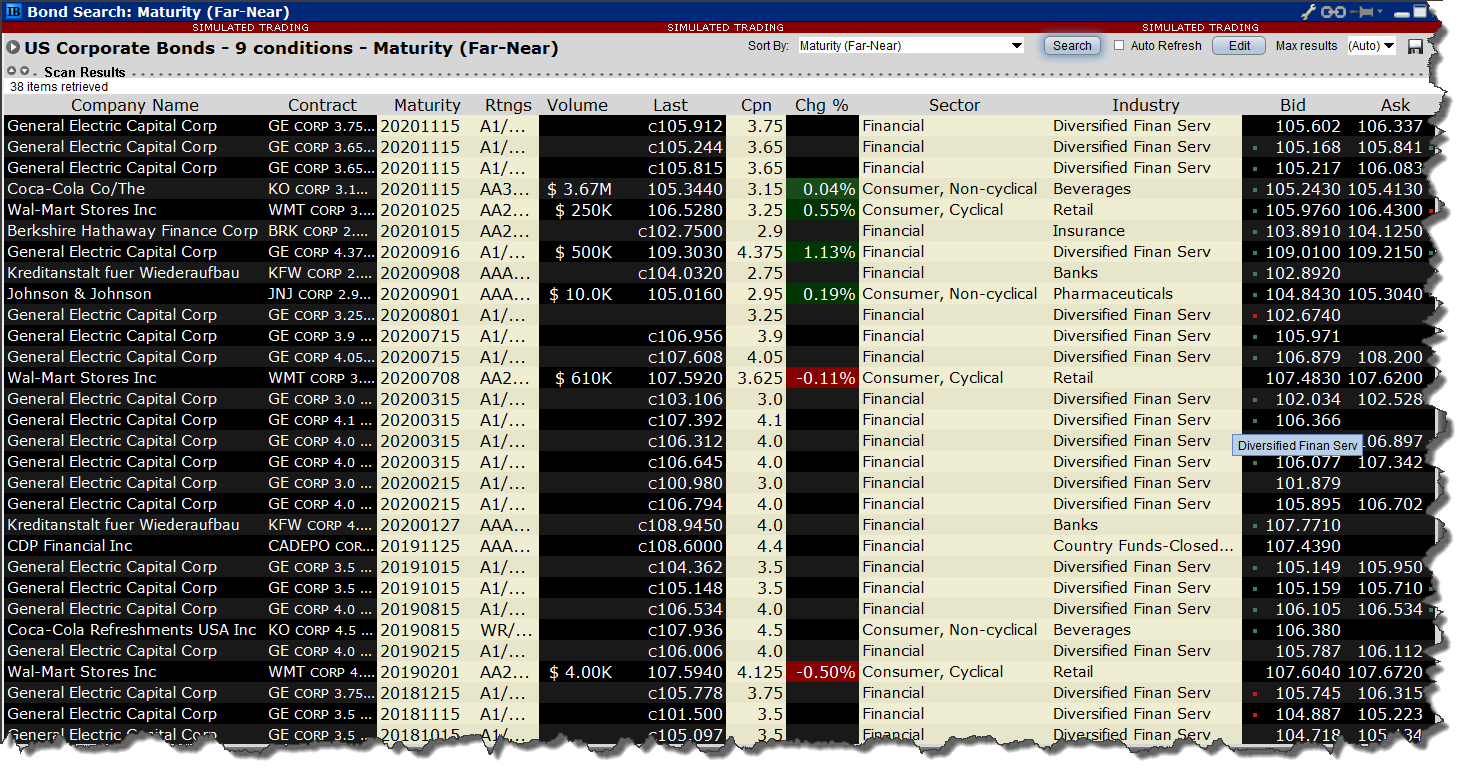Click the $ 10.0K volume cell

pyautogui.click(x=579, y=294)
